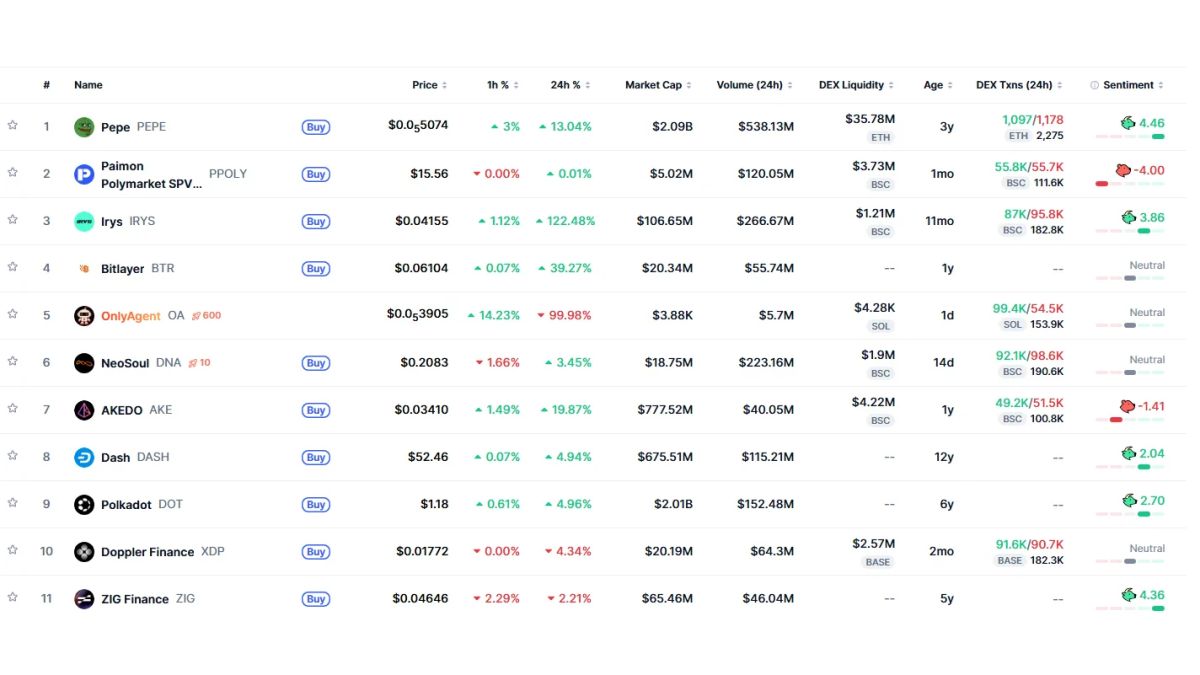This screenshot has width=1200, height=675.
Task: Open the OnlyAgent coin name link
Action: point(131,316)
